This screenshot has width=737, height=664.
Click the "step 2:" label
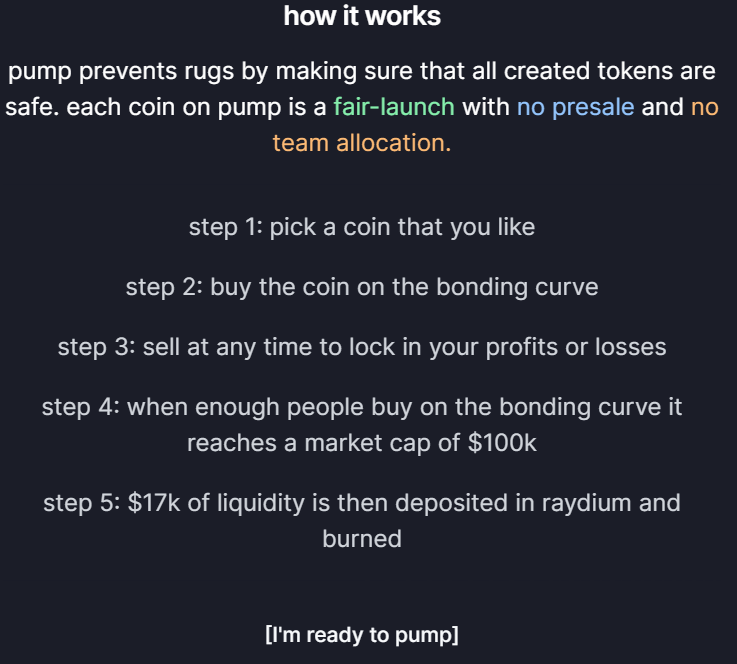(x=165, y=287)
